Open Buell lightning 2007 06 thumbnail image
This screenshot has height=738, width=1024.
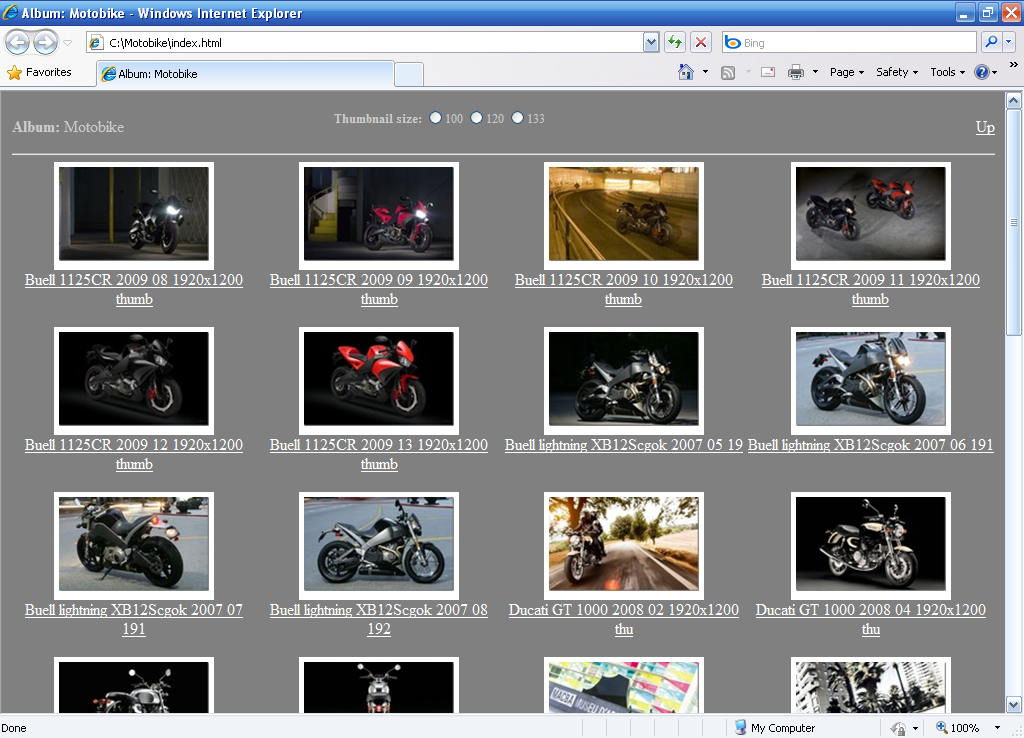point(871,379)
